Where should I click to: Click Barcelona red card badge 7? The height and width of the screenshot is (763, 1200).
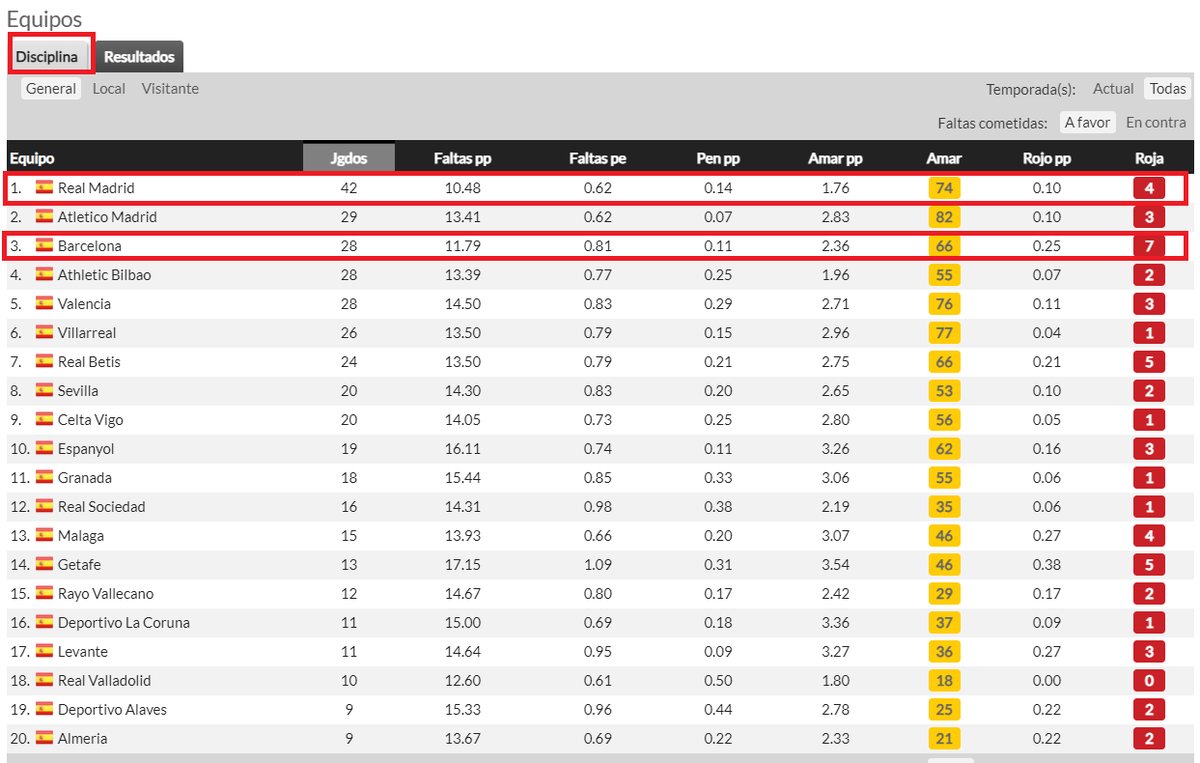(1149, 246)
